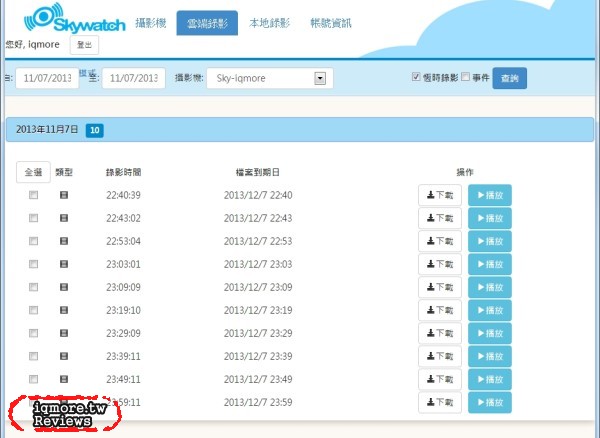Open the 帳號資訊 tab

[331, 23]
